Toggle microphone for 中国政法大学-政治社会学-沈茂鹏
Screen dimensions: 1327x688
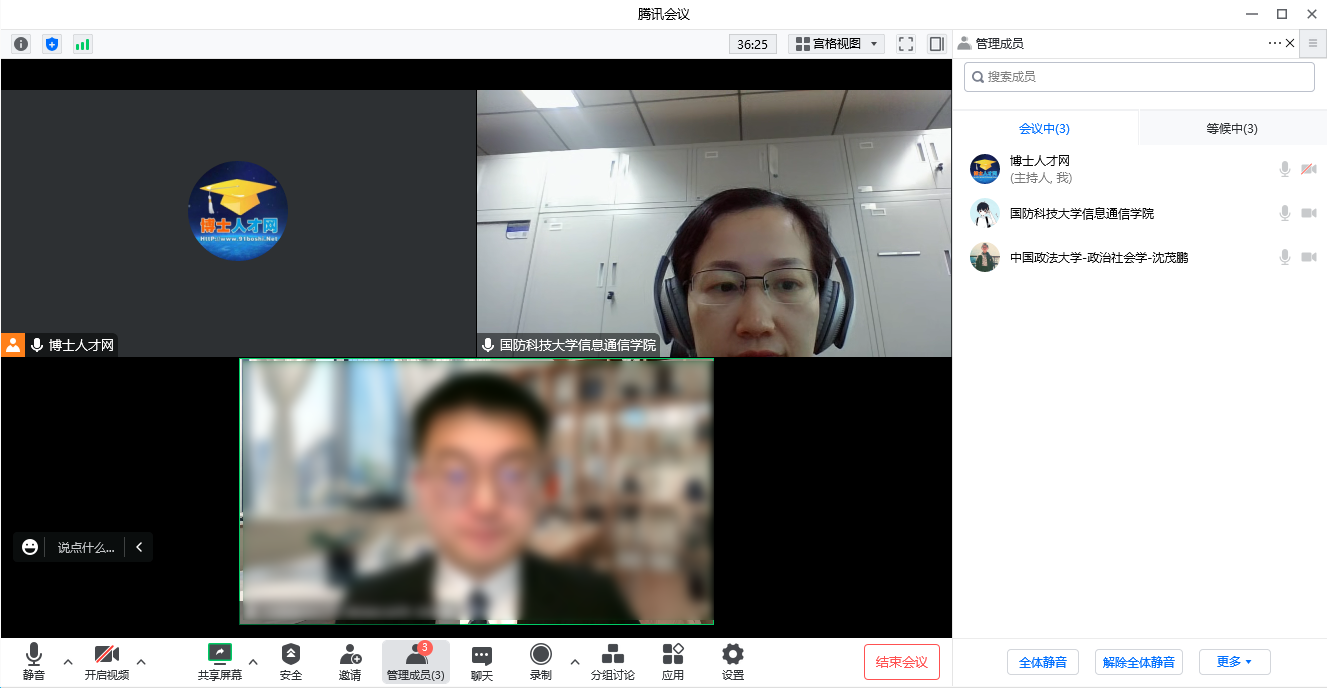click(1285, 257)
